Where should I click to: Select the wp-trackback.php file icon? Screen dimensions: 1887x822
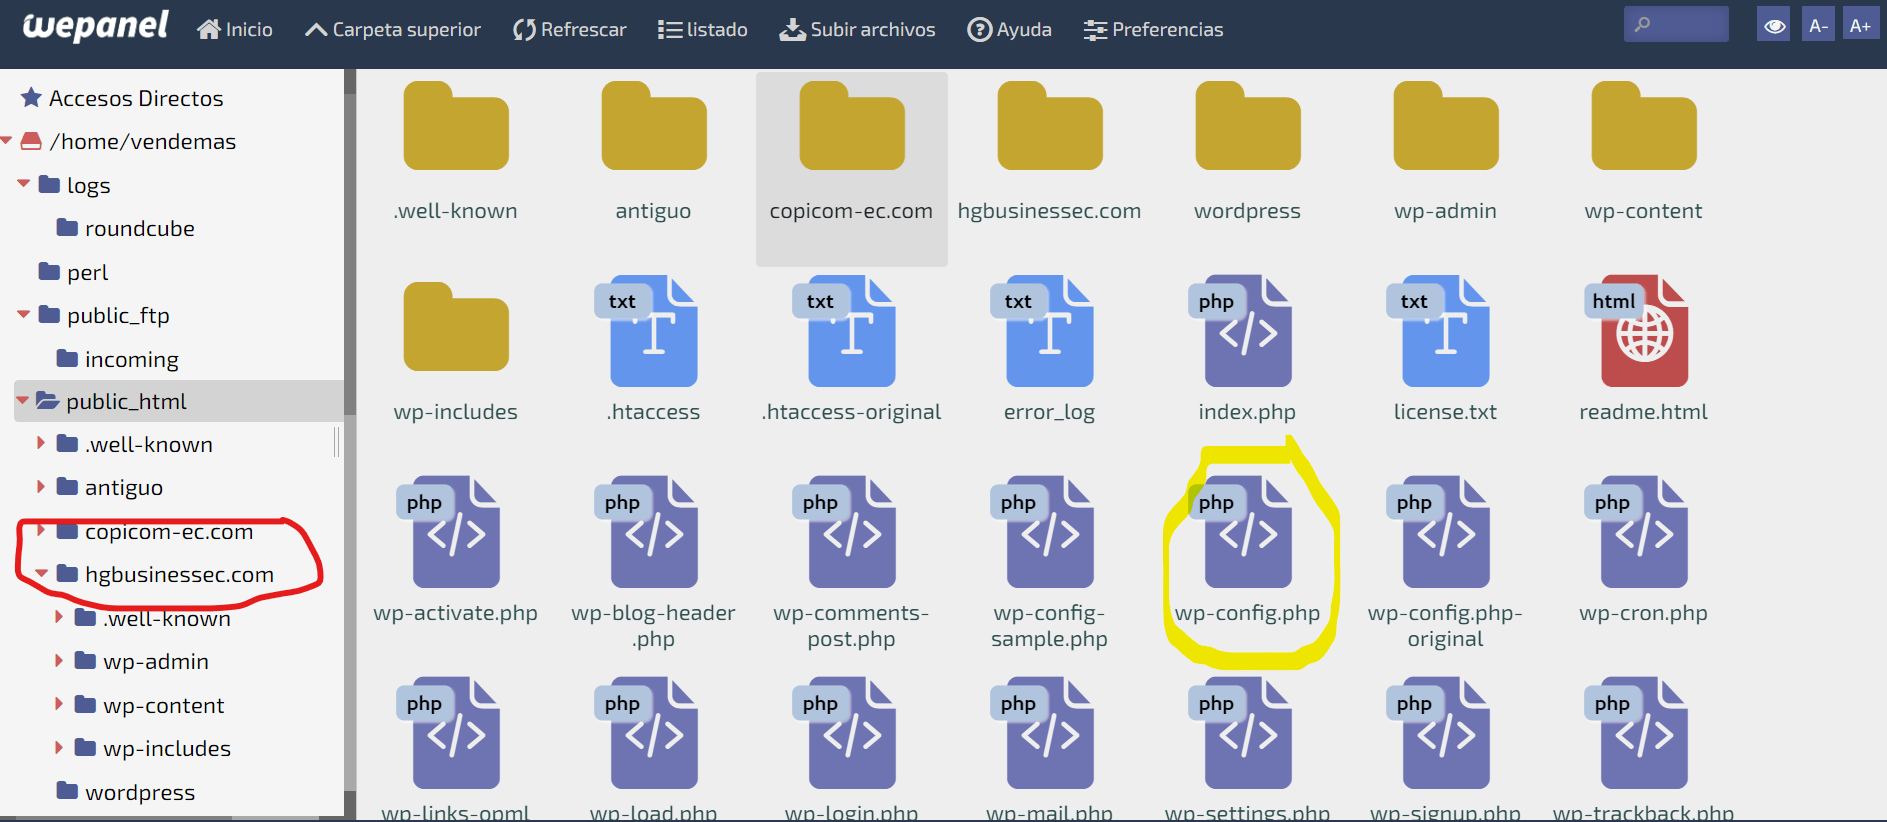(1637, 733)
